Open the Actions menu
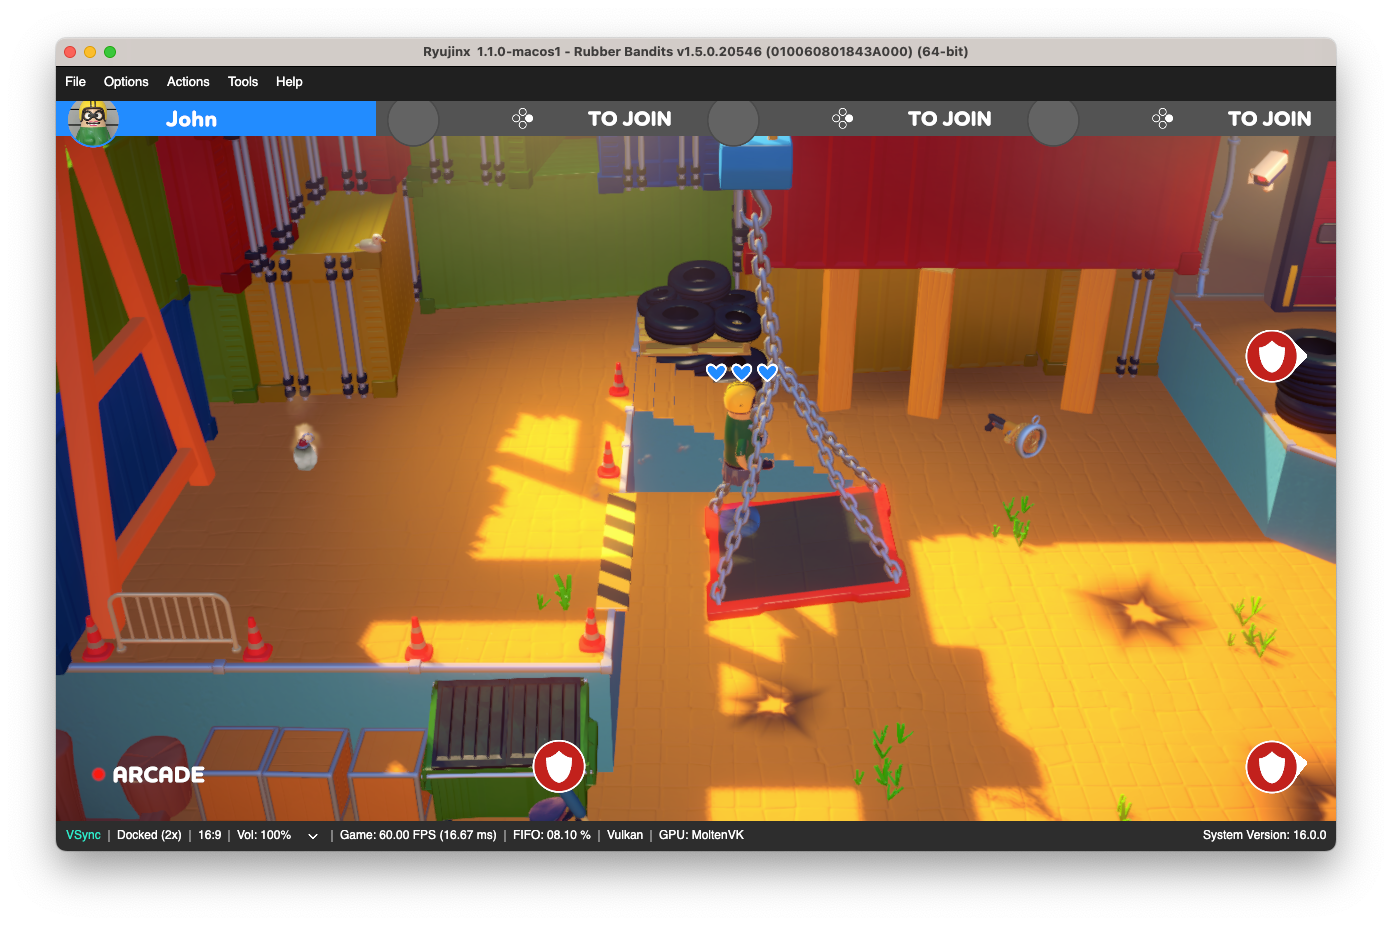1392x925 pixels. pos(188,82)
